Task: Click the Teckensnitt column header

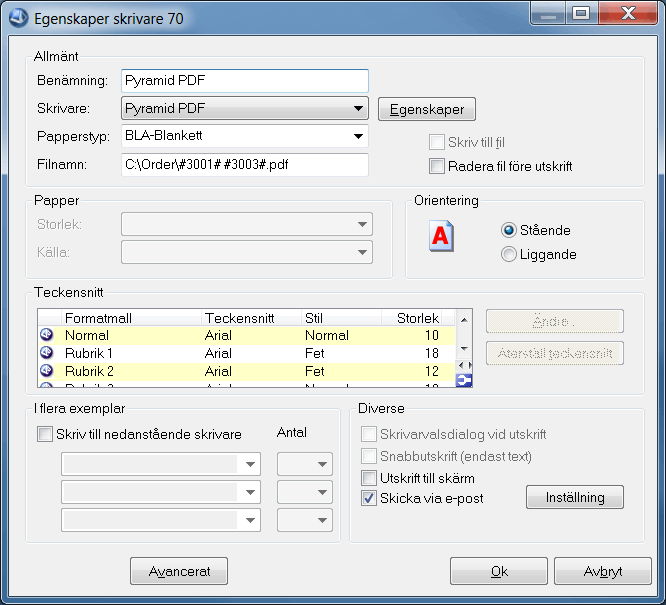Action: click(x=251, y=318)
